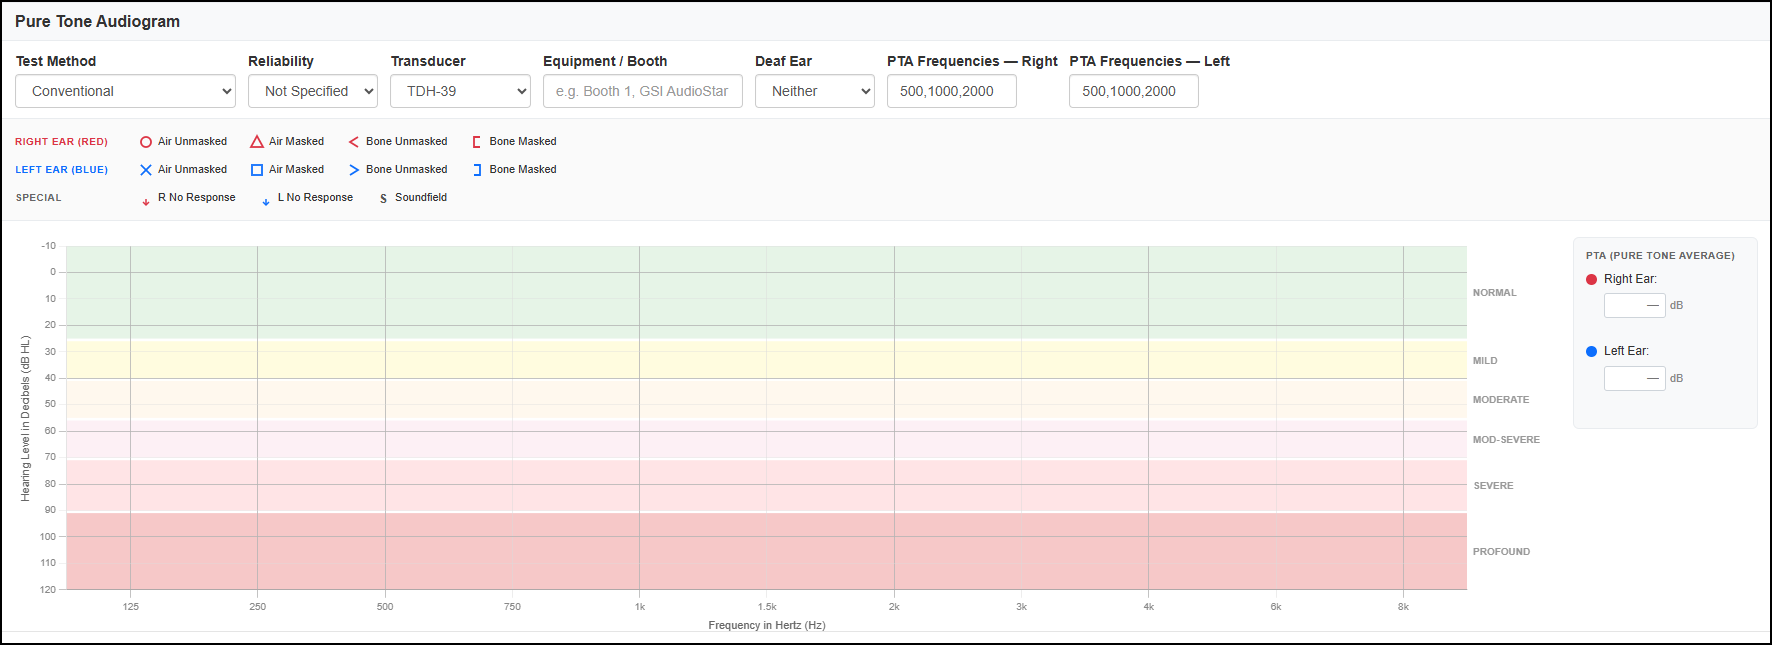1772x645 pixels.
Task: Select left ear Air Masked square symbol
Action: (x=257, y=170)
